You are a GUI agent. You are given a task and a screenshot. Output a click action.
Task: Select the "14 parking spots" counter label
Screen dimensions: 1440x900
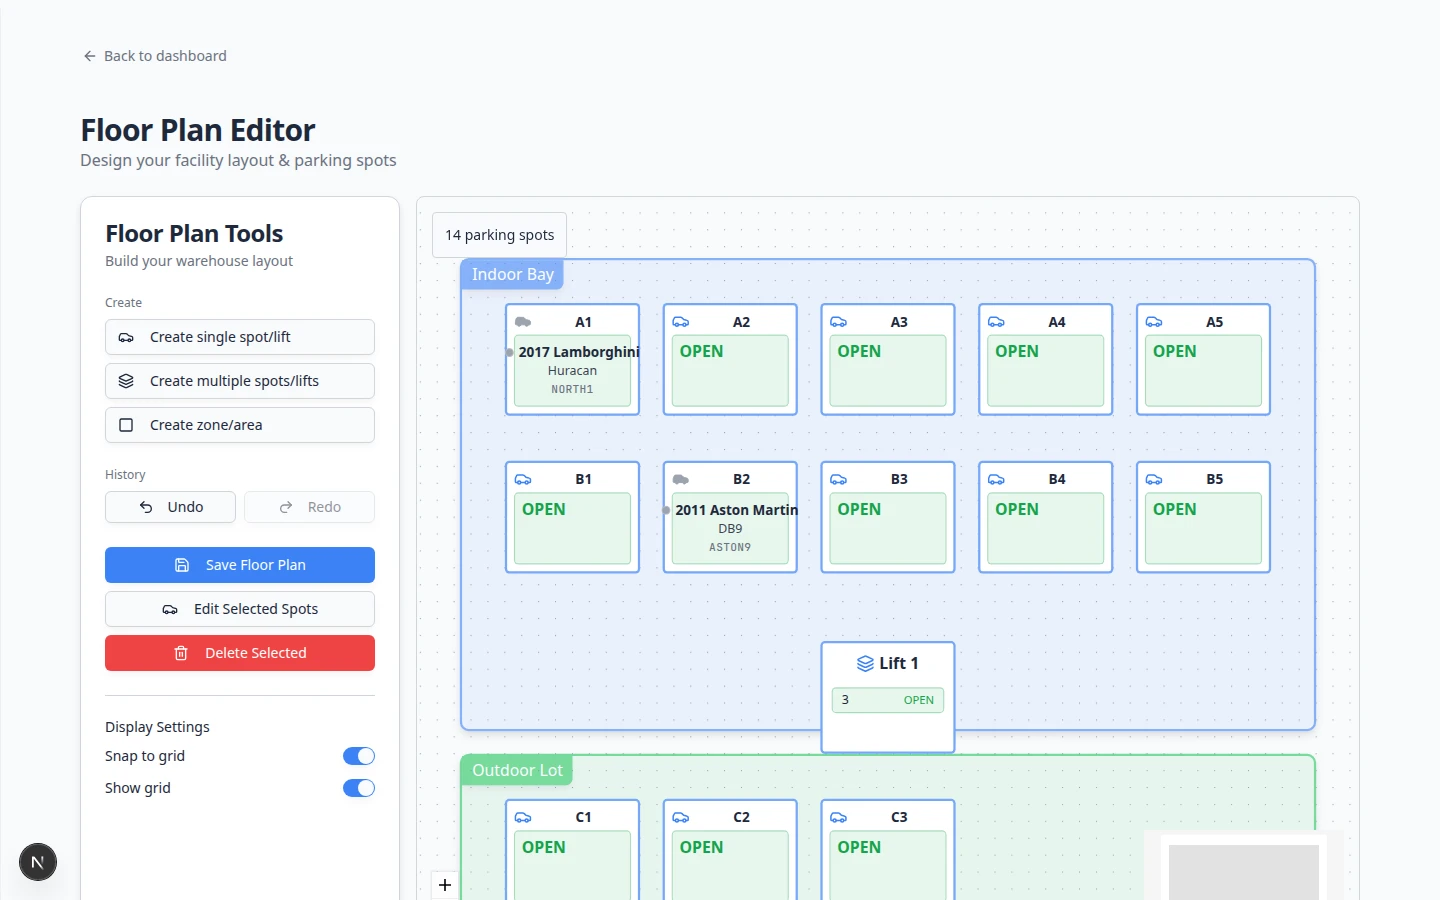click(499, 235)
